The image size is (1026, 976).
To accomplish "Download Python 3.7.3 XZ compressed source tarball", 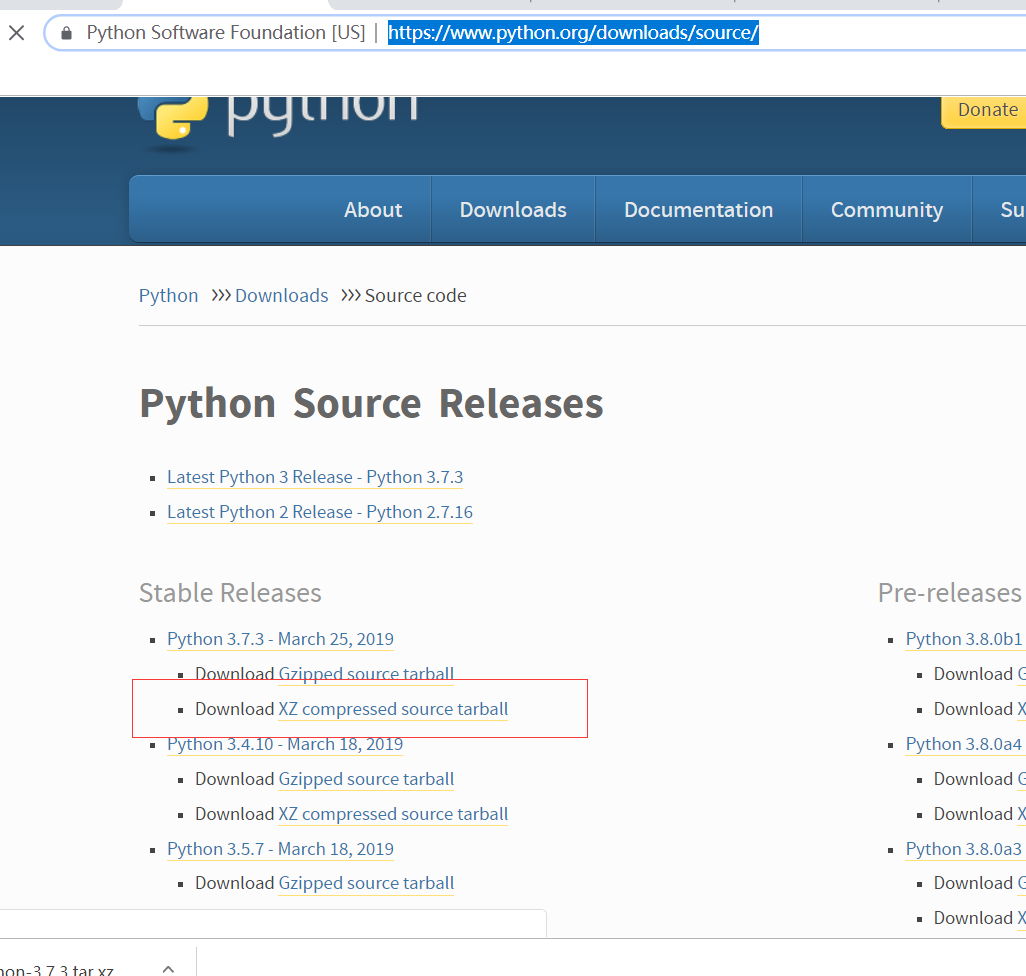I will [393, 710].
